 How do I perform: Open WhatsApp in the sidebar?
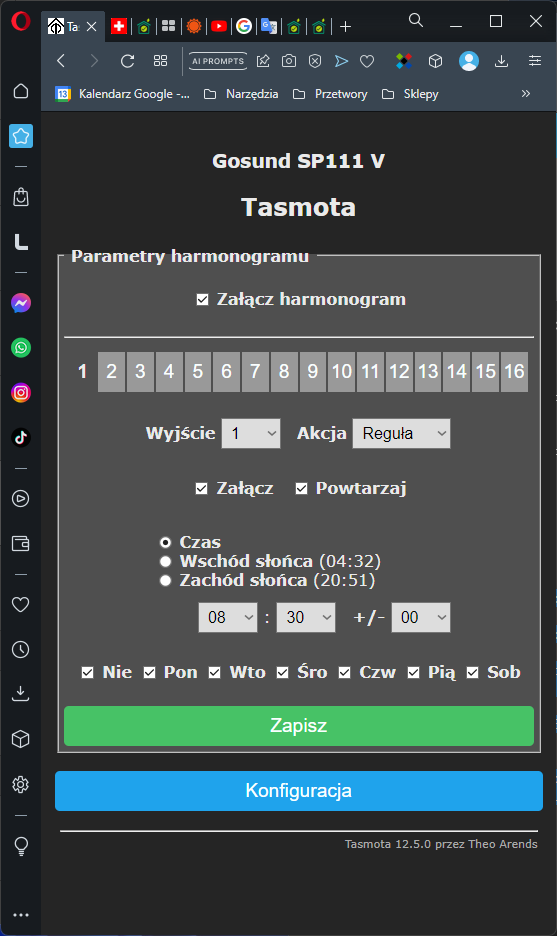[x=21, y=348]
